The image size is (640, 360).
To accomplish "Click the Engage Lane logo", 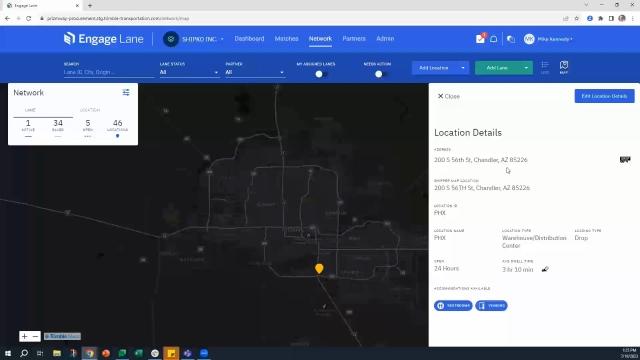I will click(104, 39).
